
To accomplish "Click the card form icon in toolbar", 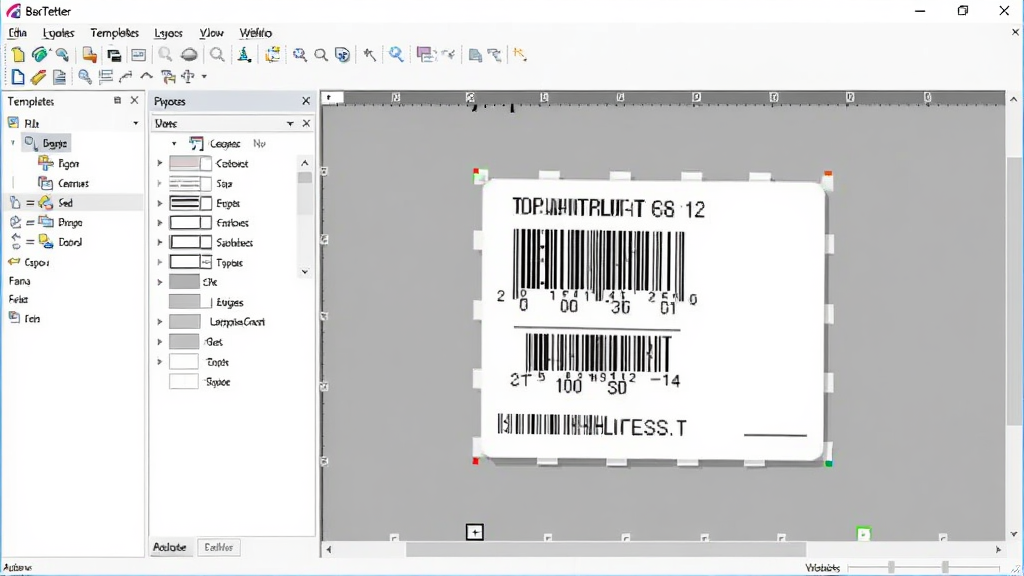I will 138,55.
